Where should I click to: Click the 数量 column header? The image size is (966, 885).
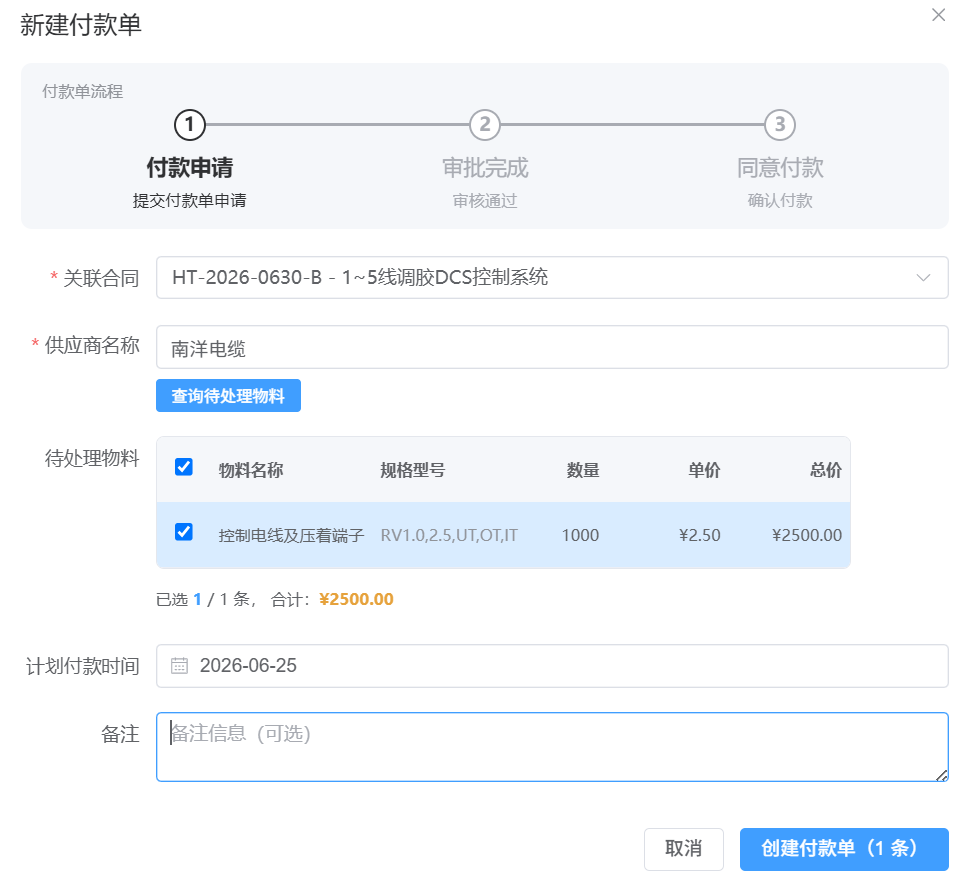pos(583,471)
